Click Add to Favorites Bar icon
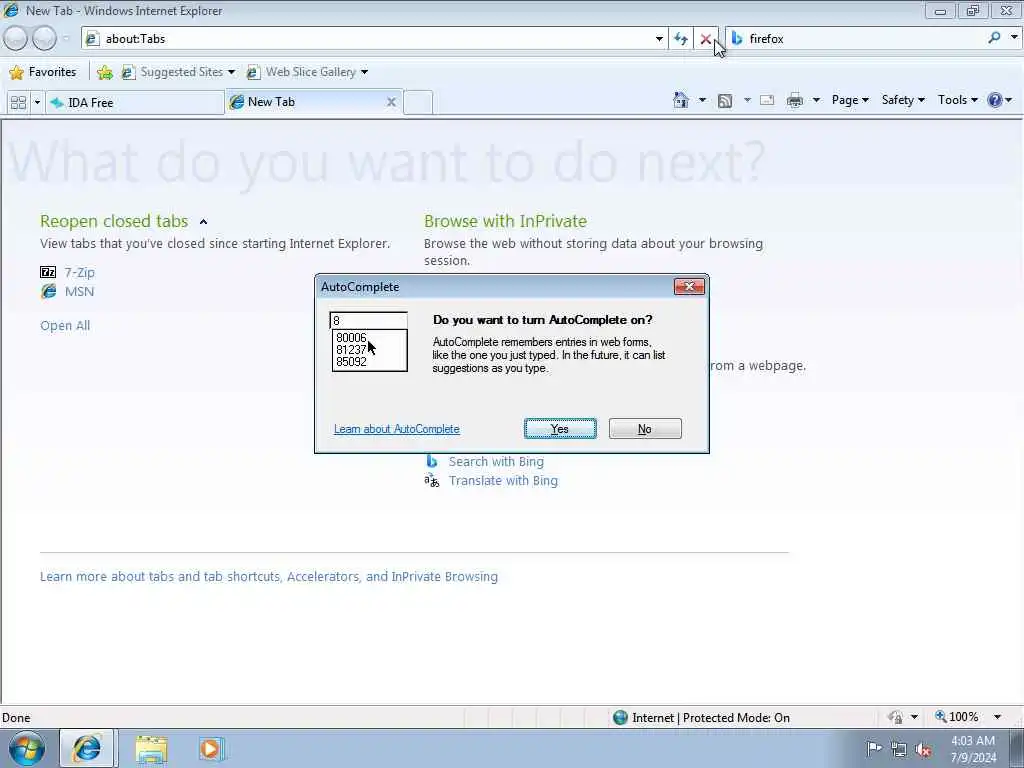Screen dimensions: 1024x768 [104, 72]
